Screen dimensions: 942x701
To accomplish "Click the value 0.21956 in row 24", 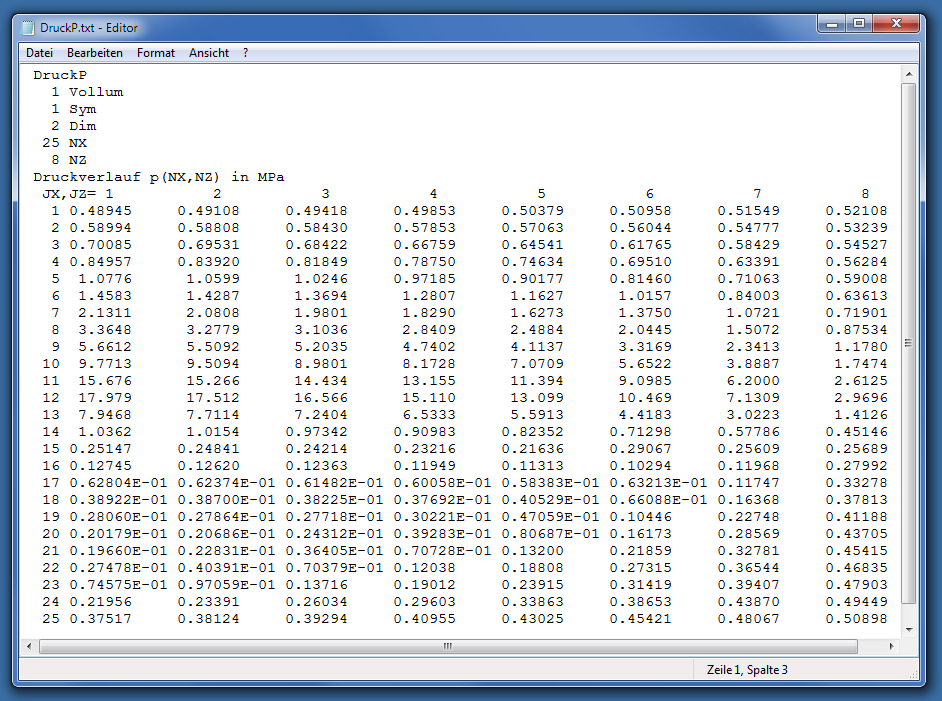I will [100, 601].
